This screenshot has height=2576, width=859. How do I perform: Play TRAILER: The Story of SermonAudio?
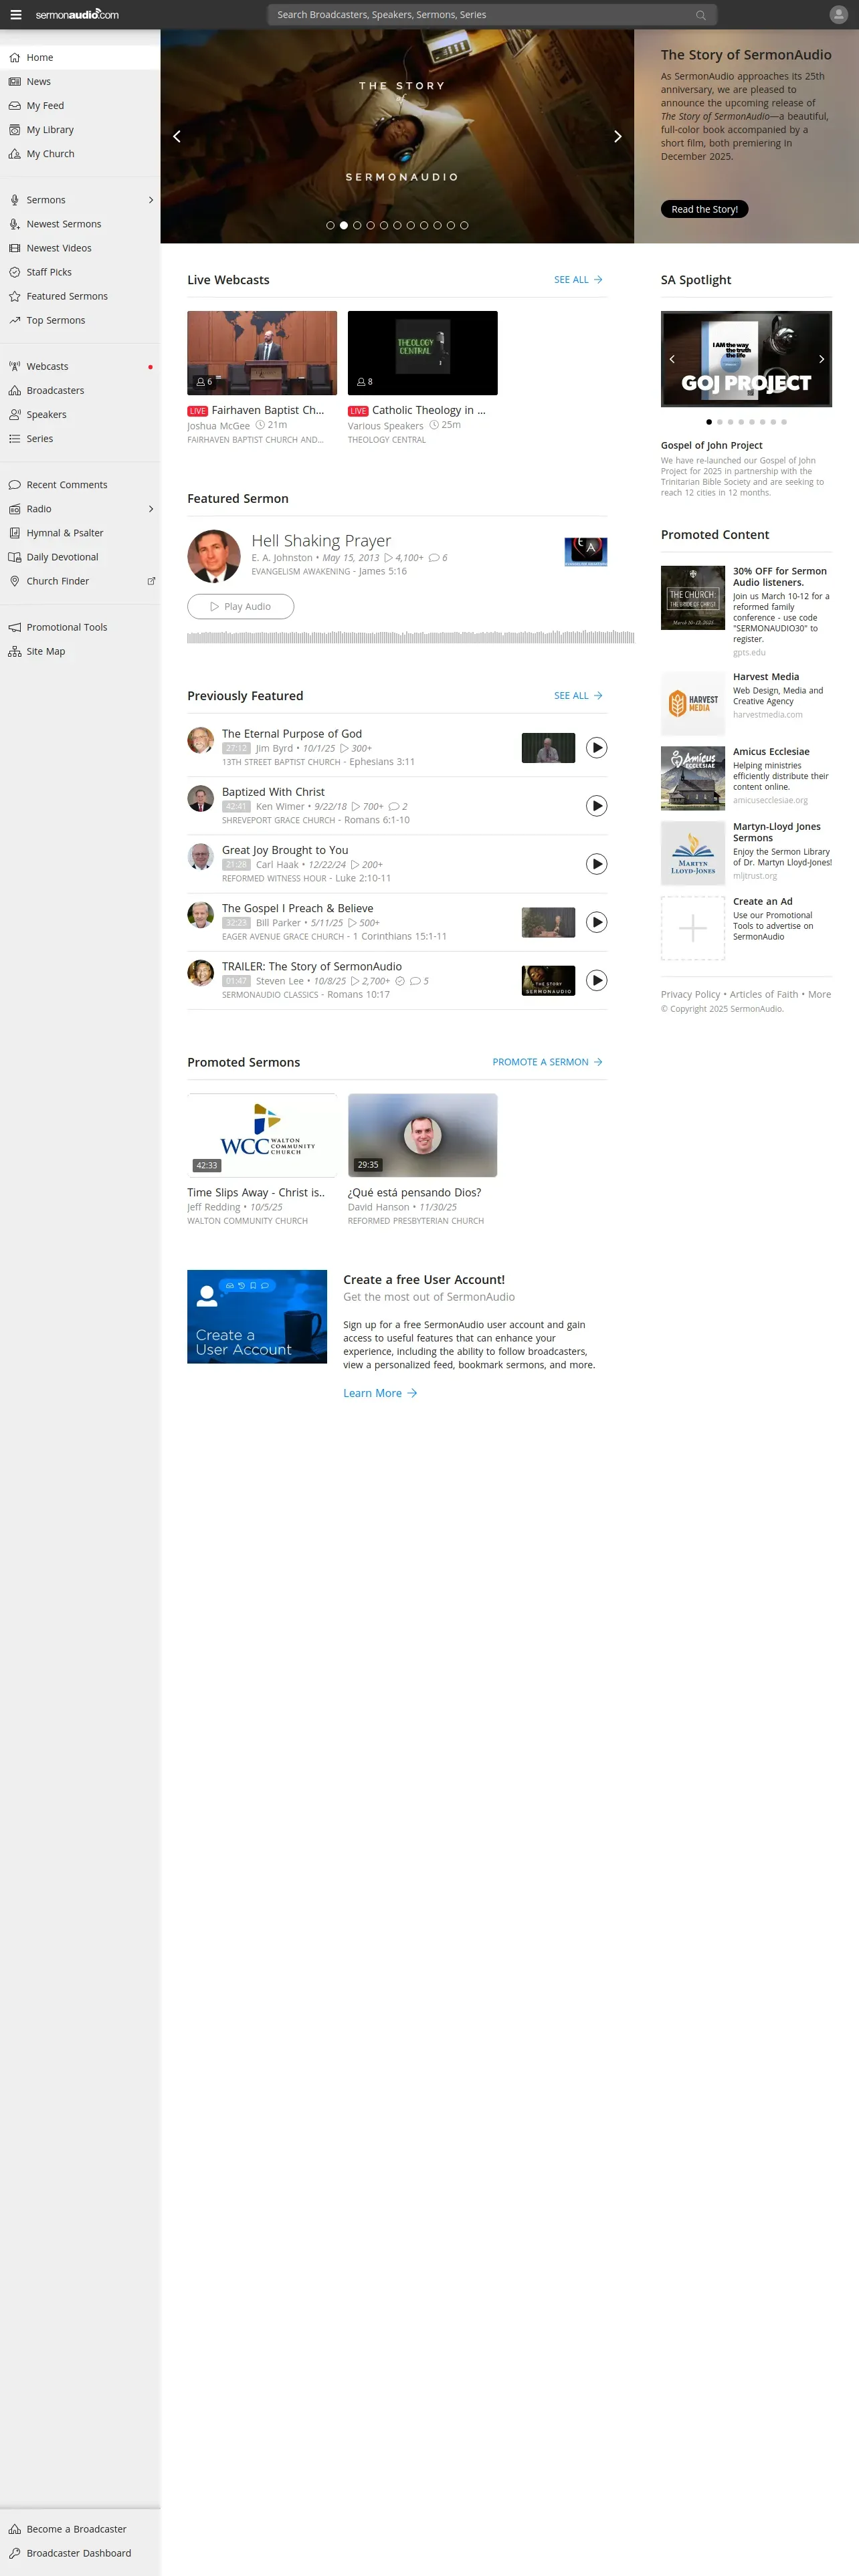596,980
